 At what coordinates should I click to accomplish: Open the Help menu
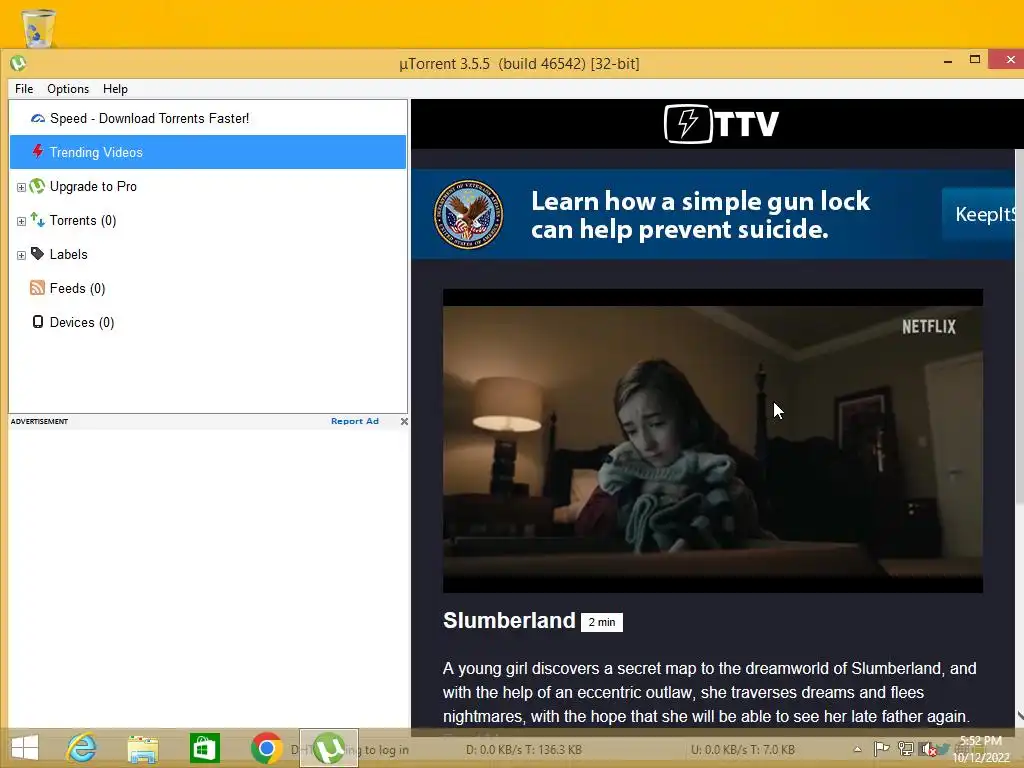[115, 89]
